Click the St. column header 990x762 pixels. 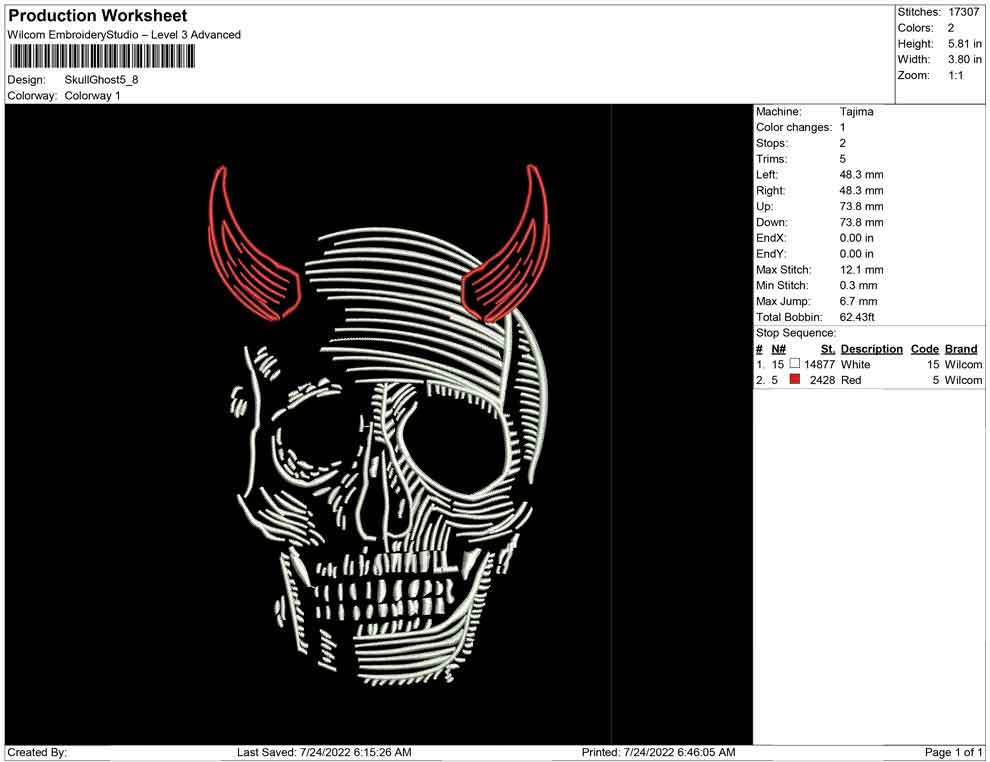tap(827, 349)
